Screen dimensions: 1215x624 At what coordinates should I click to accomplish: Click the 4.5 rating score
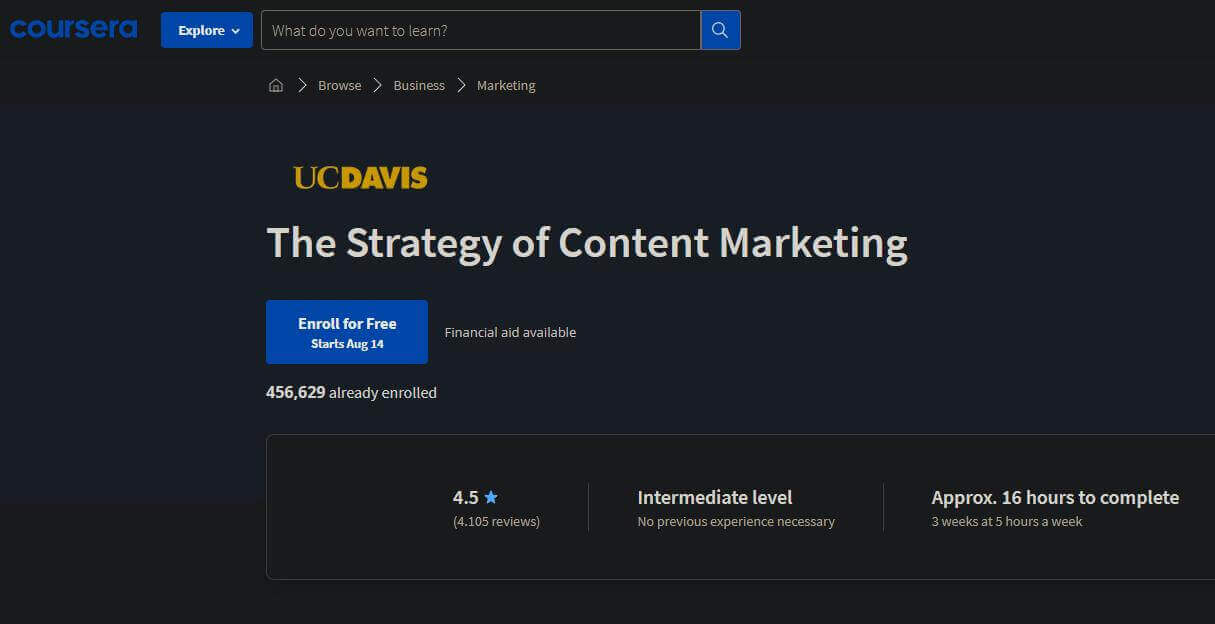(466, 496)
